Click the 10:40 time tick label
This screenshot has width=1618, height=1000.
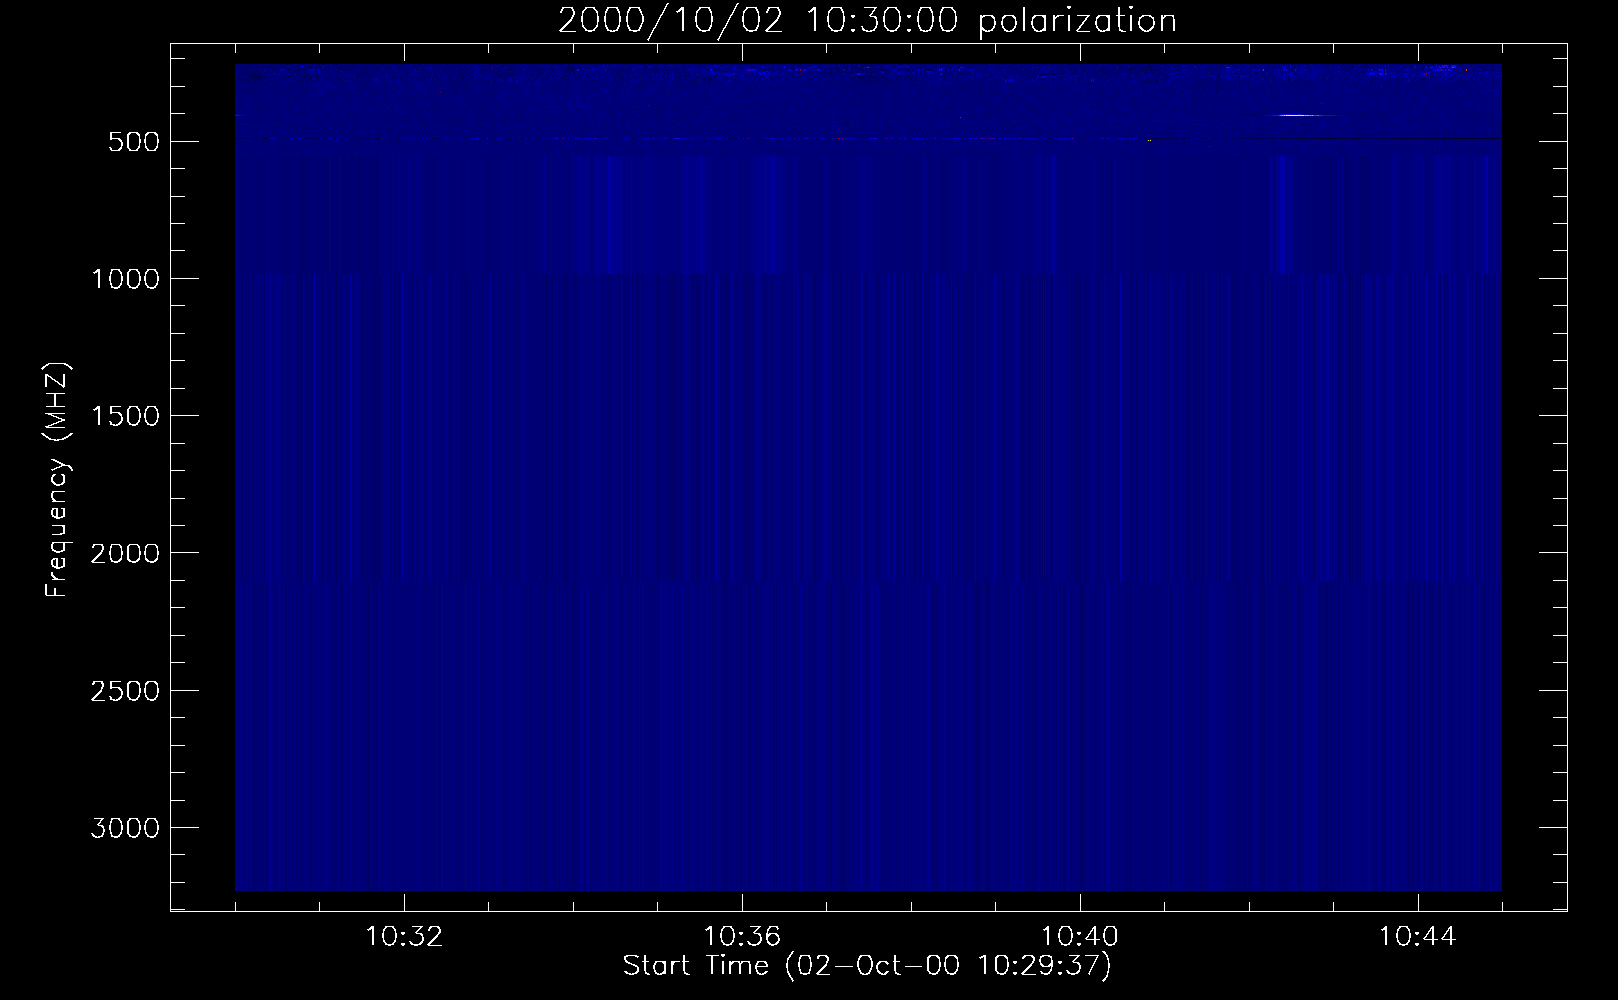coord(1080,937)
